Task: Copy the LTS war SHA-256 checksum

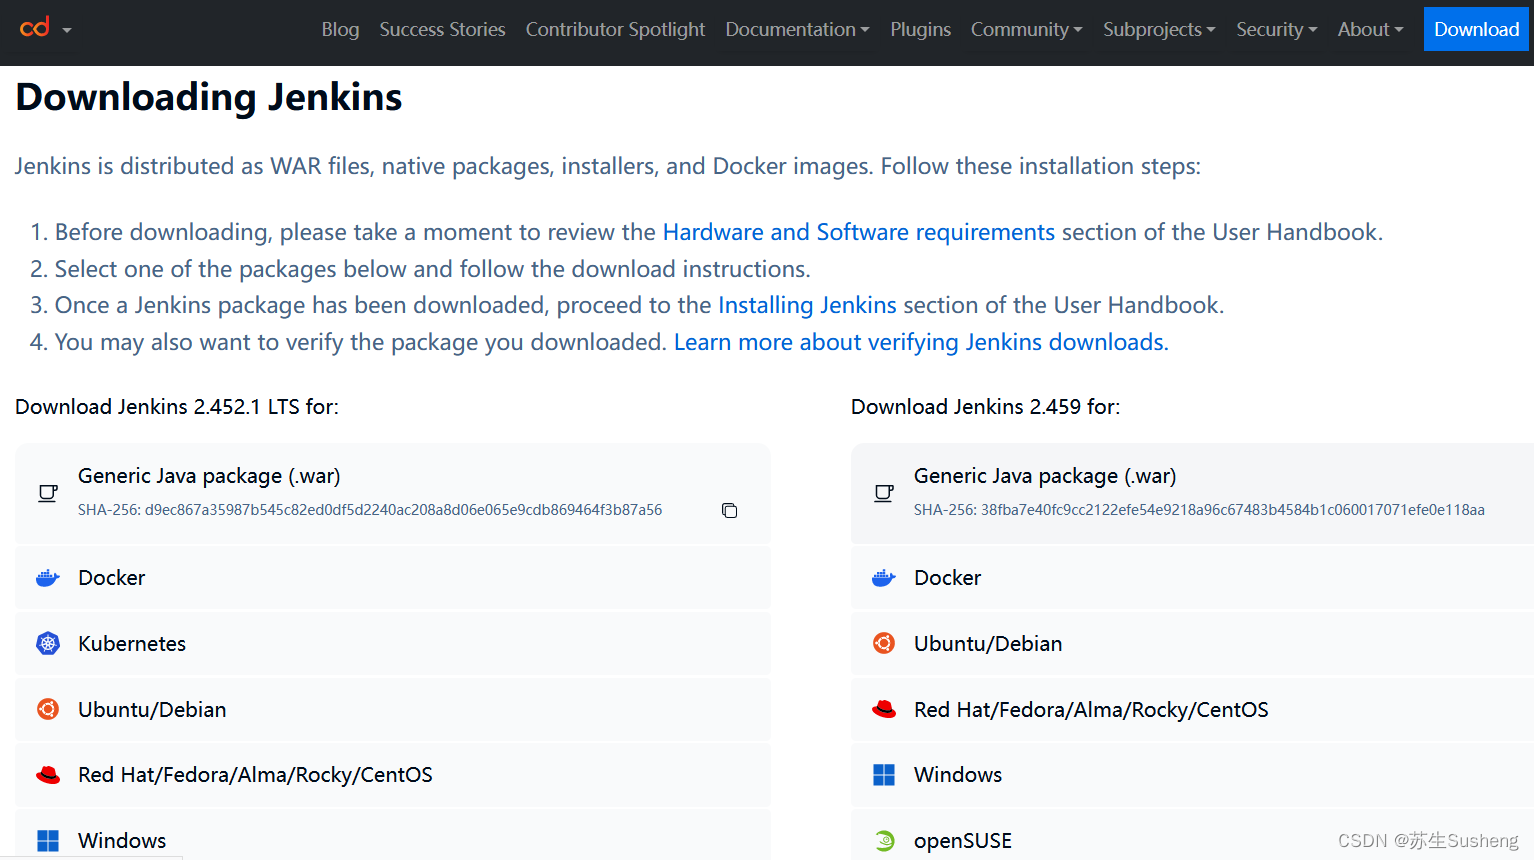Action: point(729,510)
